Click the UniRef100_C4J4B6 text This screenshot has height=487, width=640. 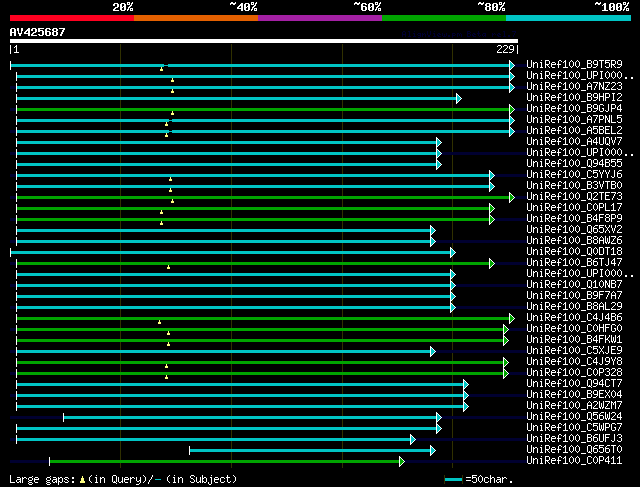pyautogui.click(x=574, y=317)
